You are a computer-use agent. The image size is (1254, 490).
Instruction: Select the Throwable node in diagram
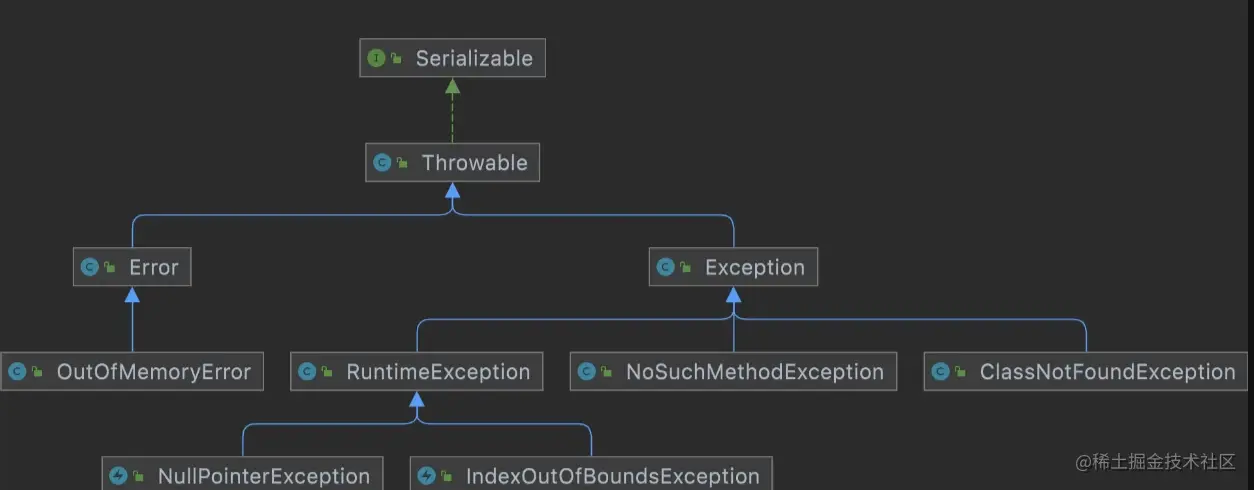click(x=474, y=163)
